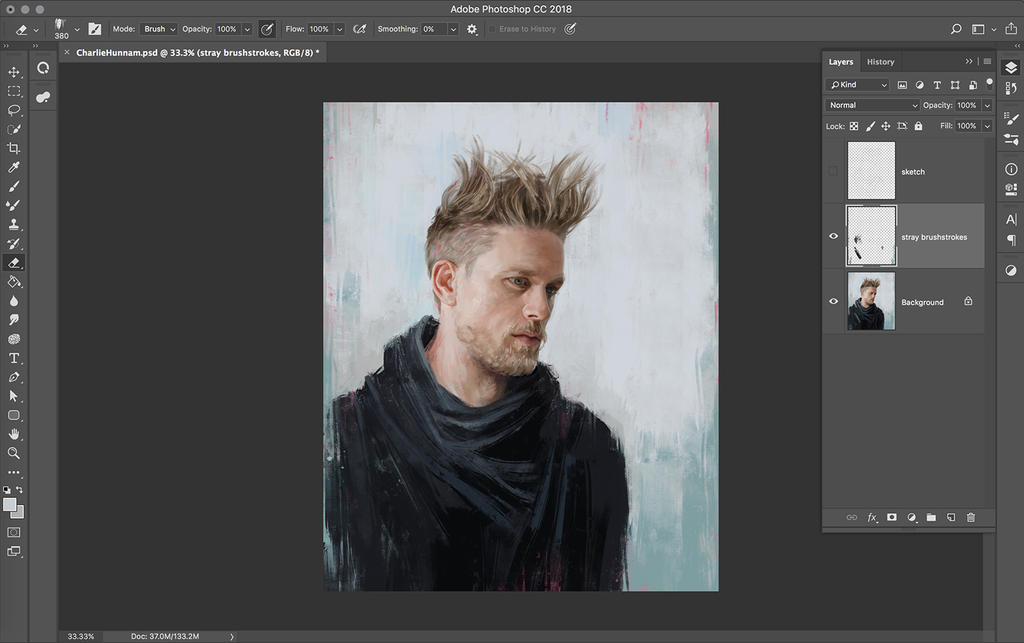The image size is (1024, 643).
Task: Select the Crop tool
Action: pos(14,148)
